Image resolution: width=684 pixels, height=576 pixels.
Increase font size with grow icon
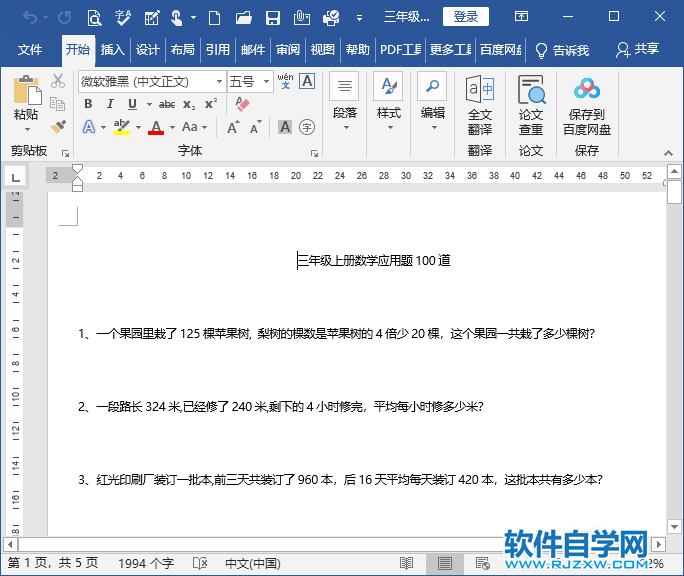233,127
